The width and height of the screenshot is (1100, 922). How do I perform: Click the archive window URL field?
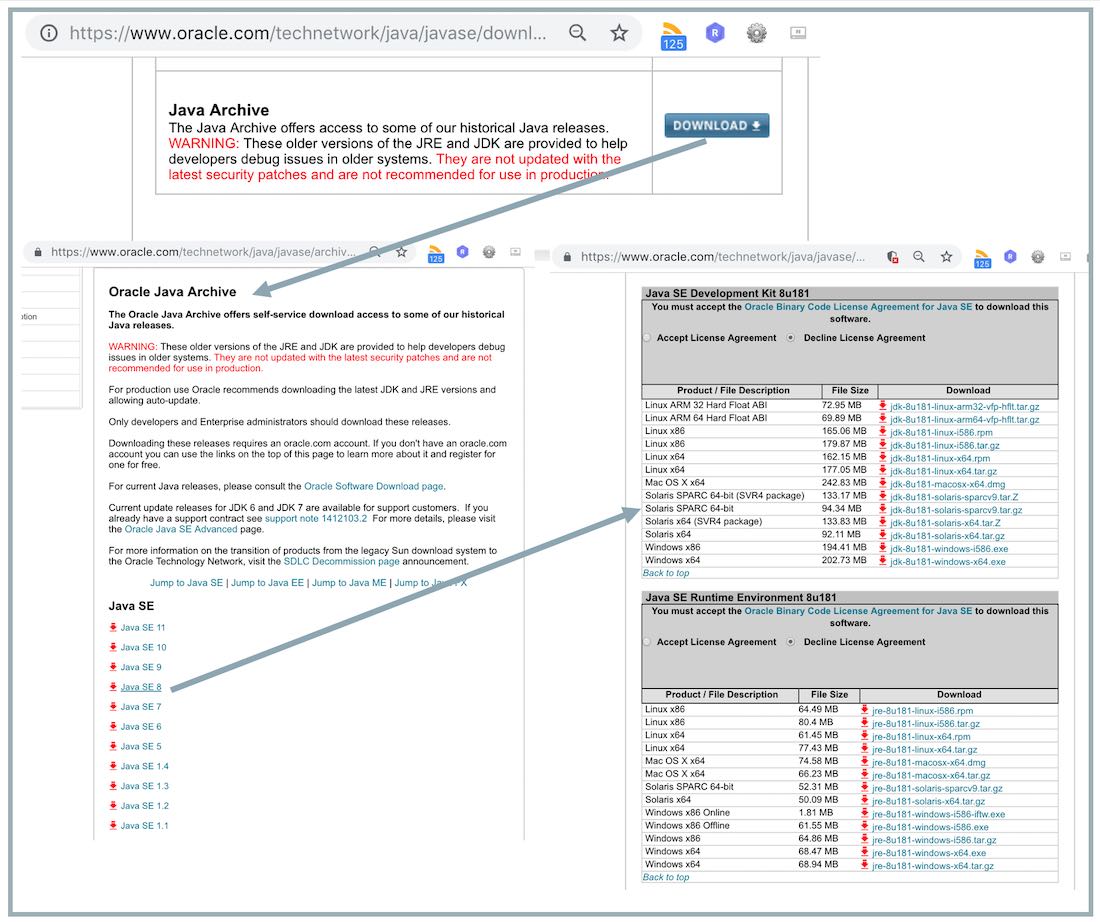click(203, 252)
